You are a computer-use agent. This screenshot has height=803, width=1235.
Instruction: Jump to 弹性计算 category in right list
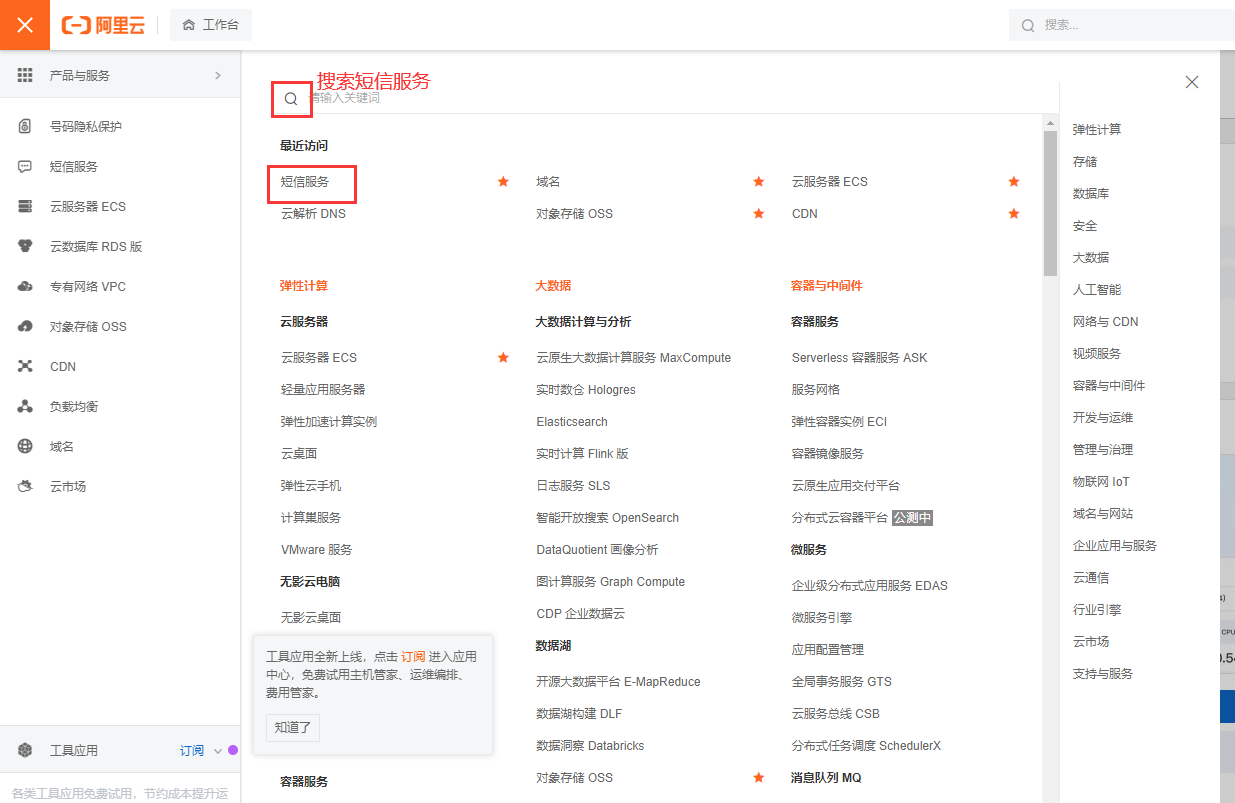1097,130
